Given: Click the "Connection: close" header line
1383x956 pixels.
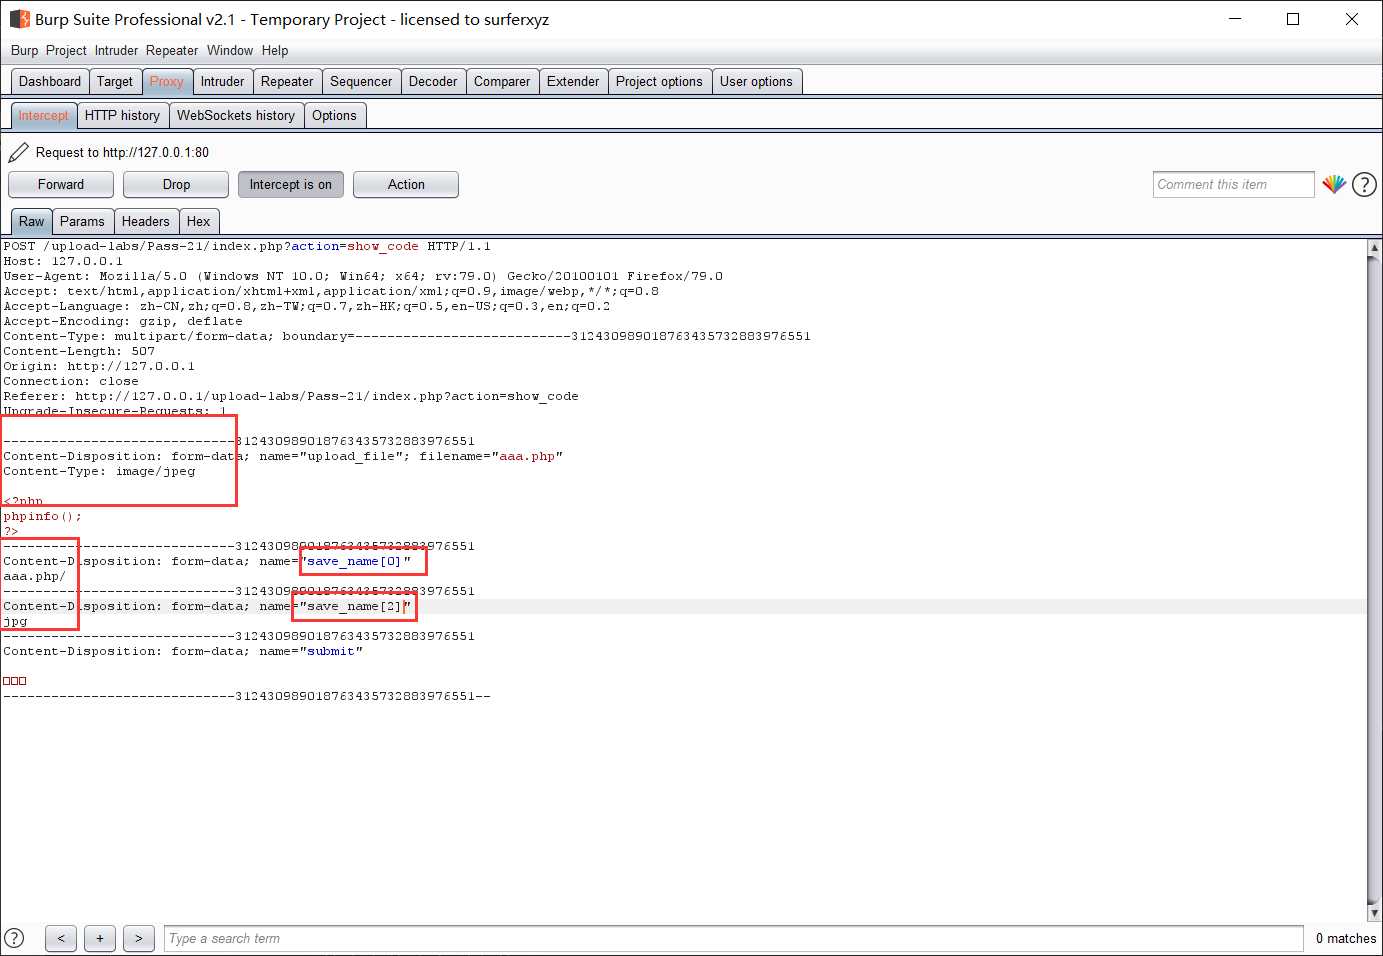Looking at the screenshot, I should click(x=71, y=381).
